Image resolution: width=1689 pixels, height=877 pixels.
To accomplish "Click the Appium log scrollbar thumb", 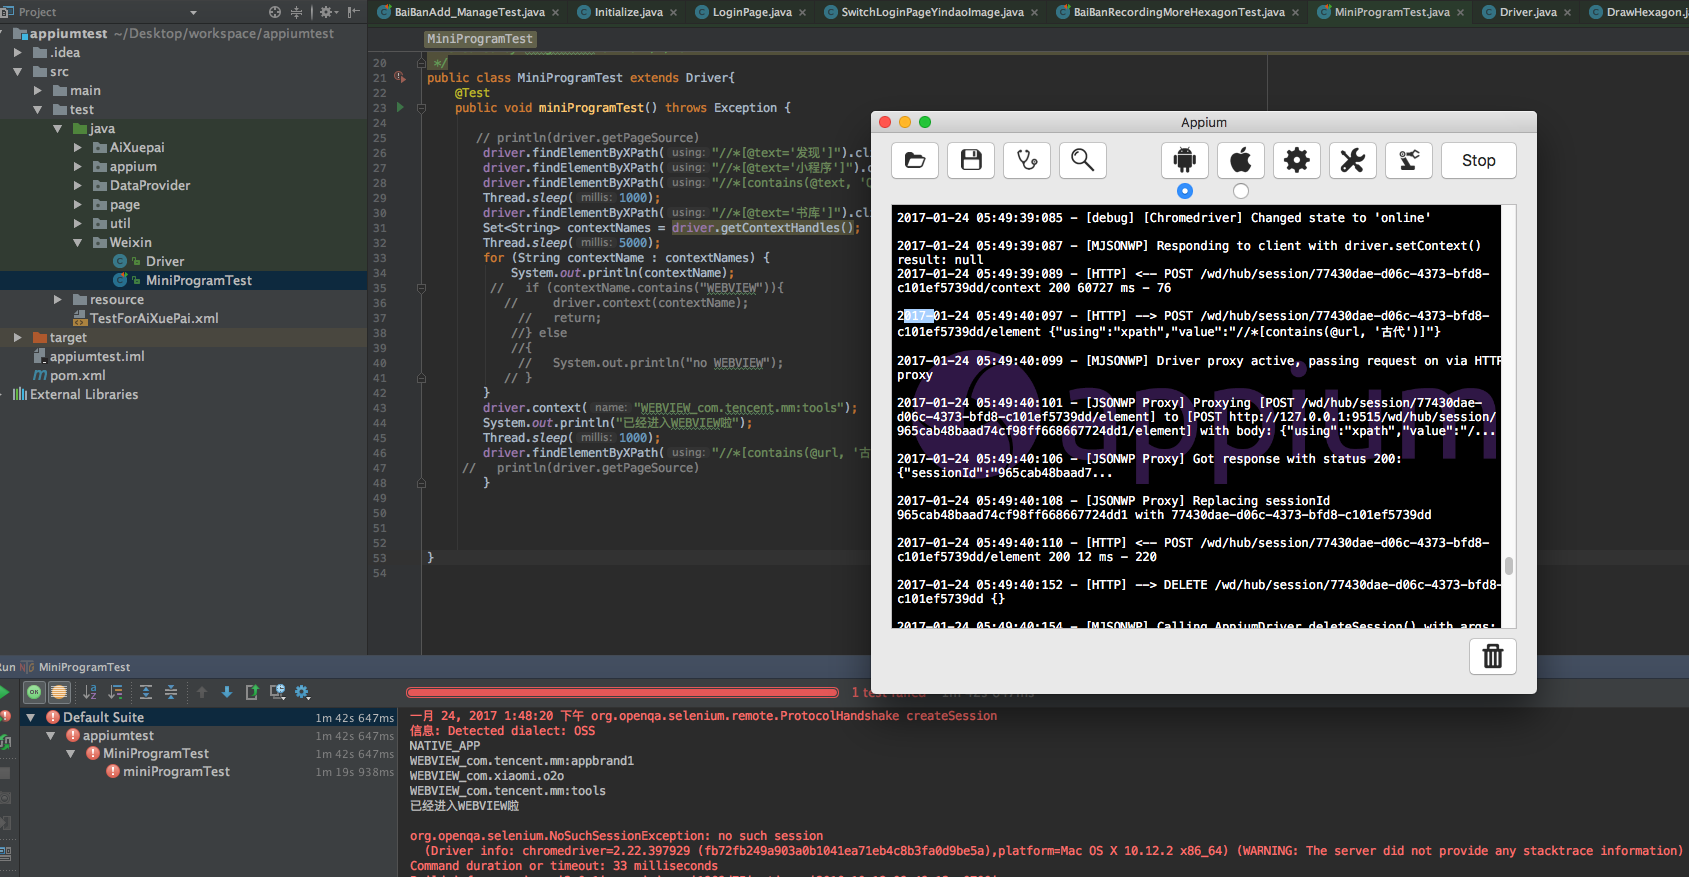I will point(1508,566).
